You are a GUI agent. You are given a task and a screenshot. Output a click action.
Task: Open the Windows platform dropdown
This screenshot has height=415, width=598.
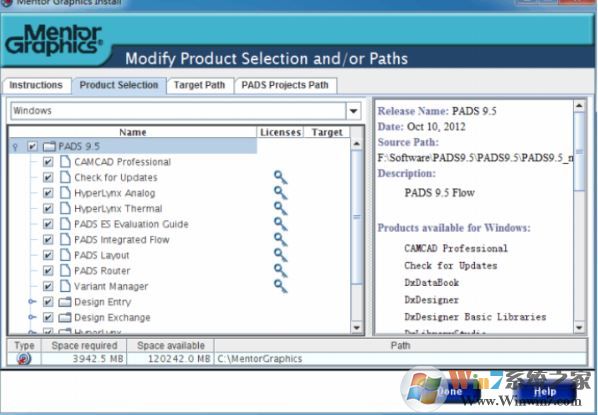coord(354,111)
